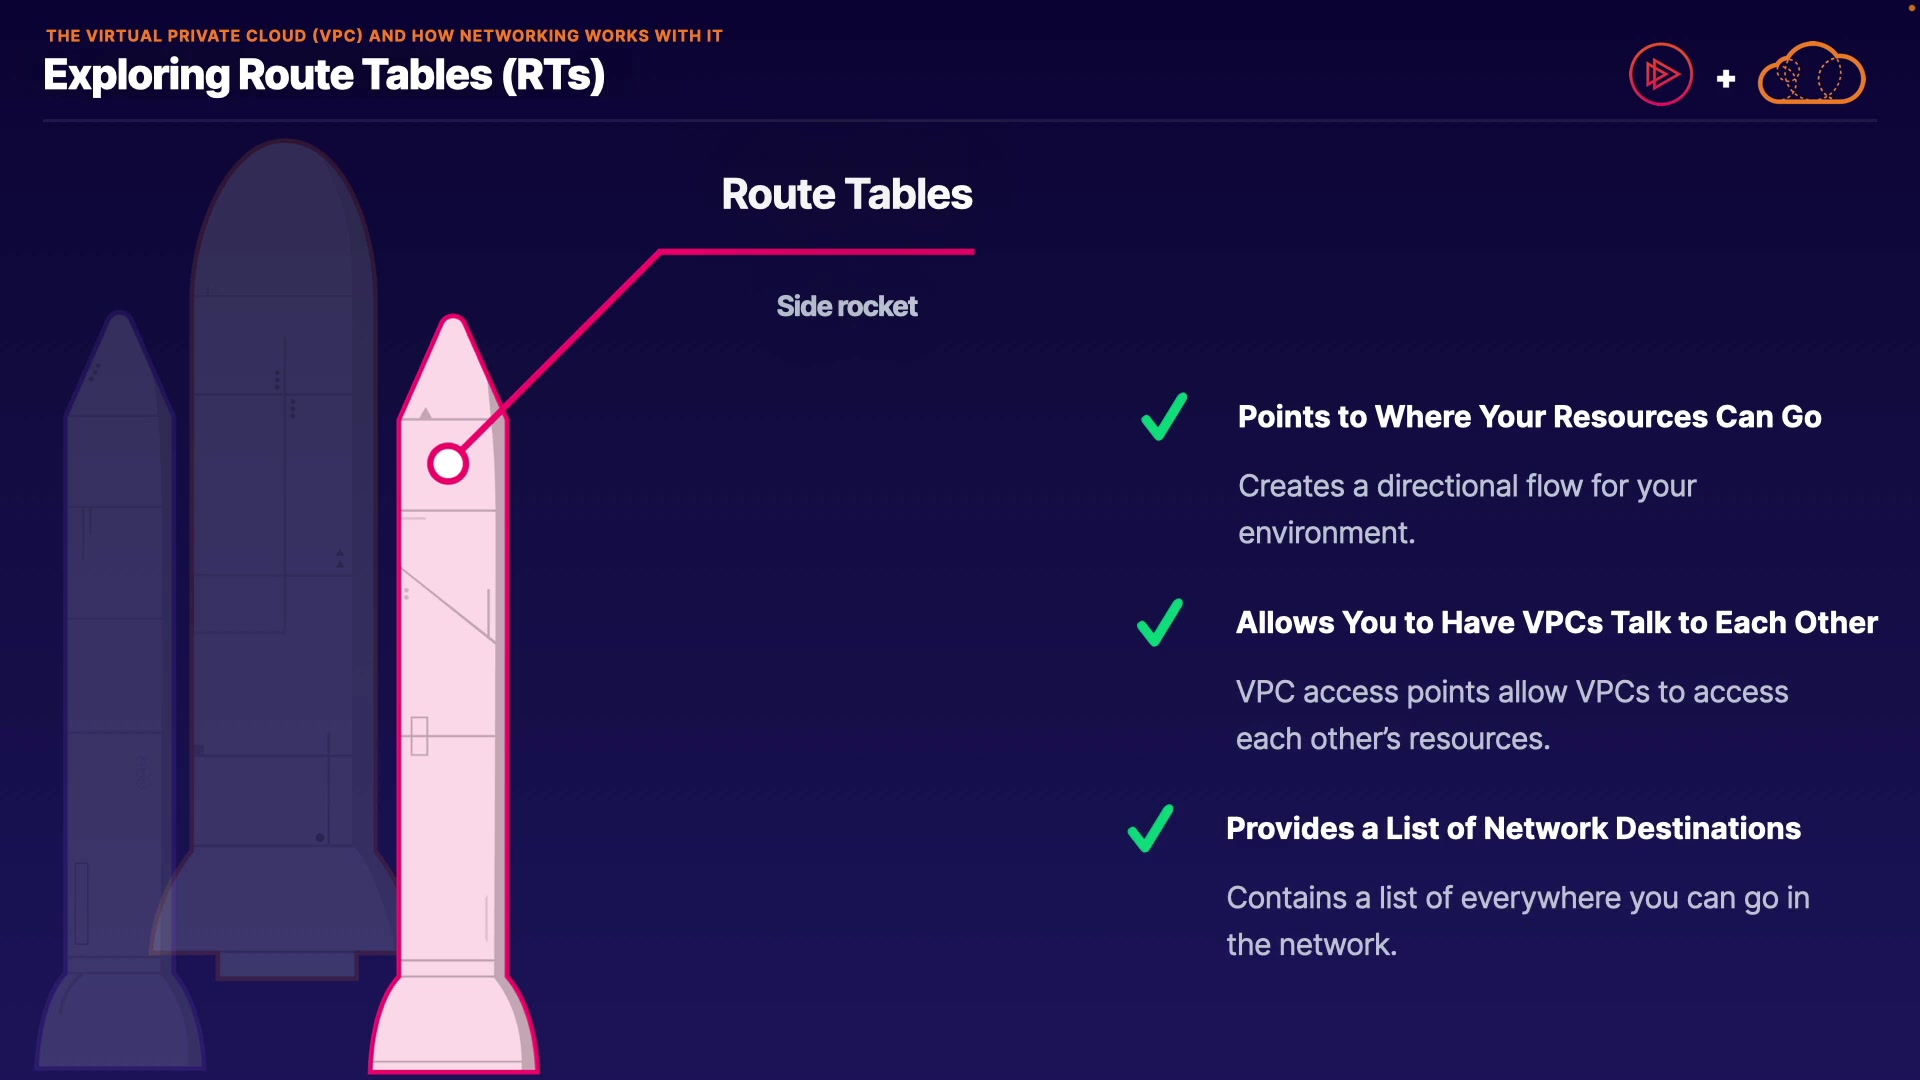Viewport: 1920px width, 1080px height.
Task: Click the pink rocket's bottom engine nozzle
Action: point(453,1025)
